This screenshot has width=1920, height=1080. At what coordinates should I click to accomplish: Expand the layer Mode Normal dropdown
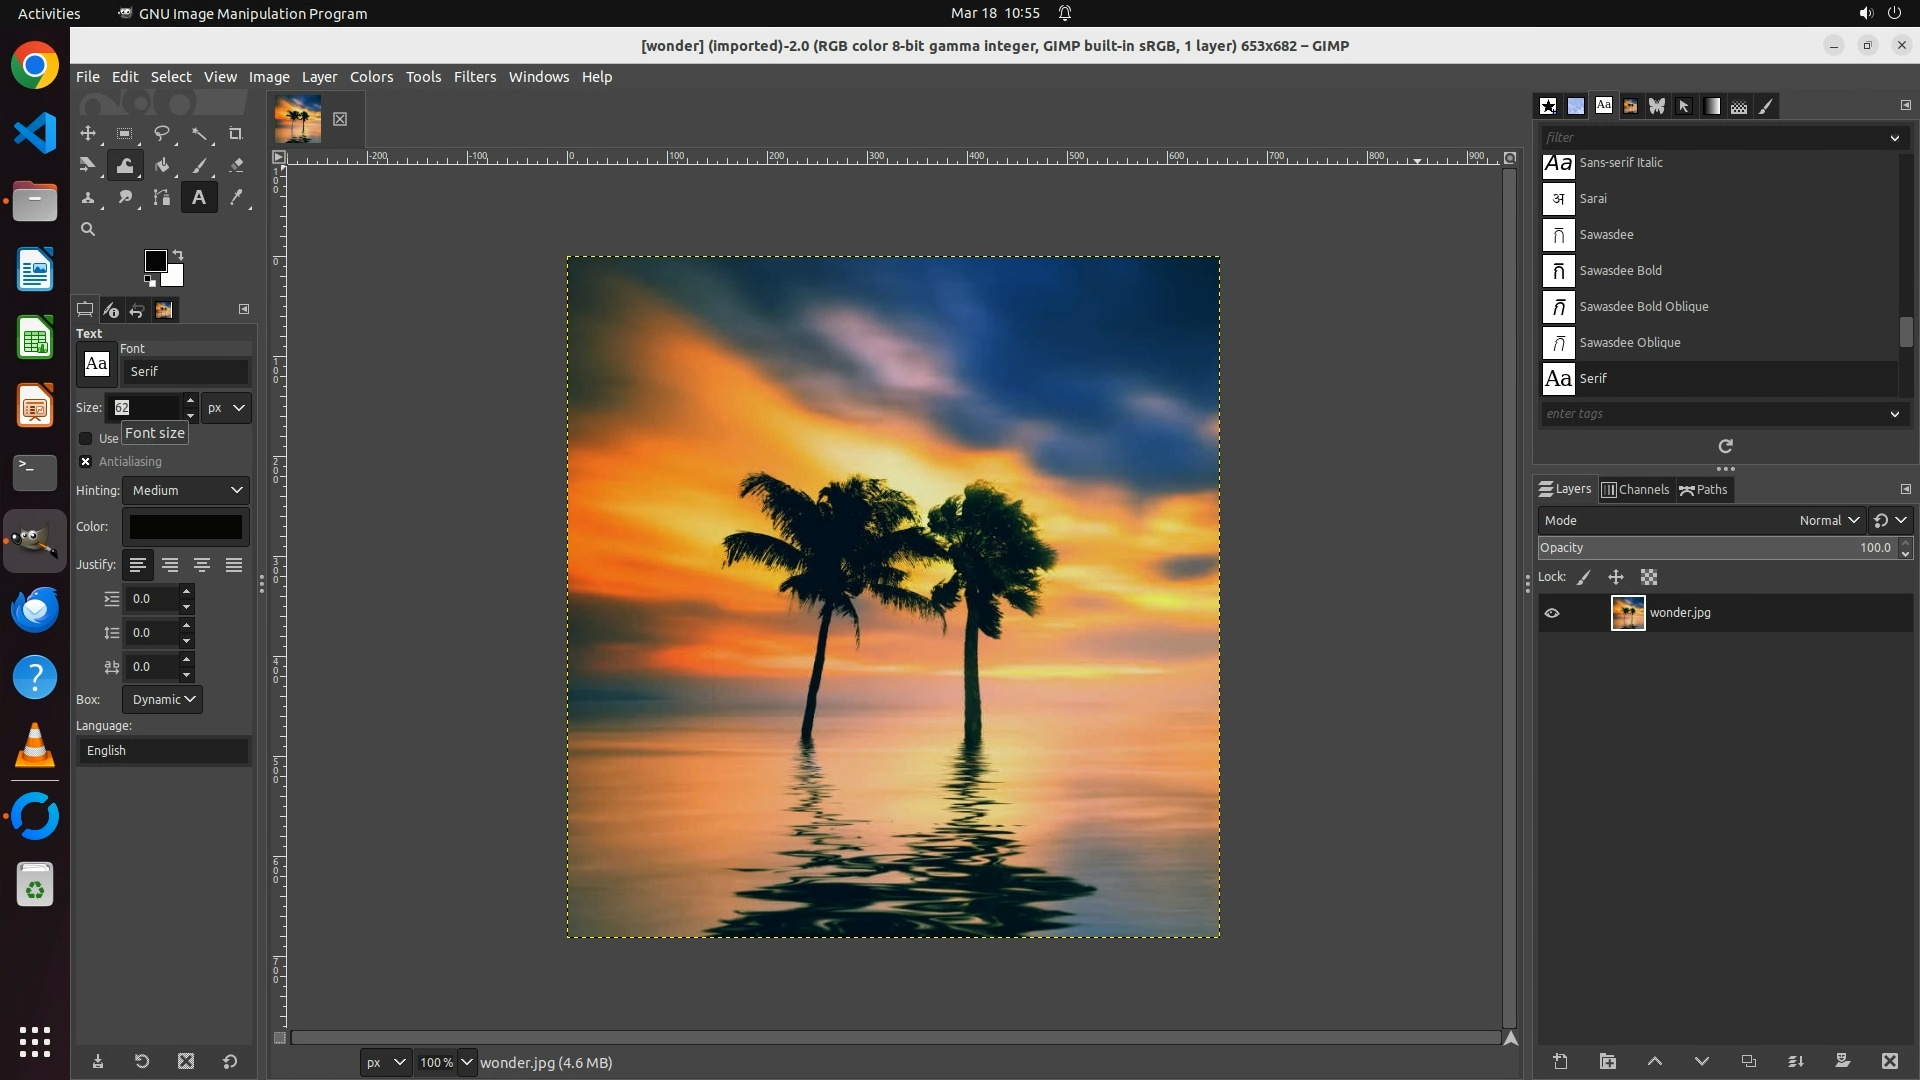pyautogui.click(x=1828, y=520)
